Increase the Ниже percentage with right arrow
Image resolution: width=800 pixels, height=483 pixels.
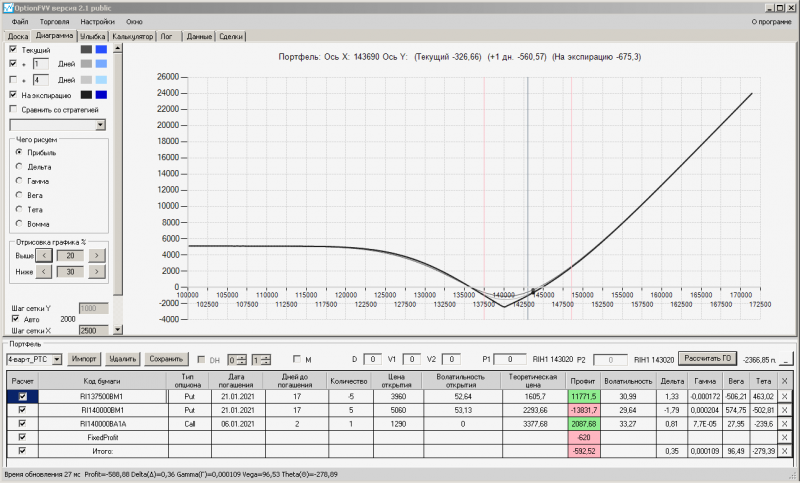(96, 272)
